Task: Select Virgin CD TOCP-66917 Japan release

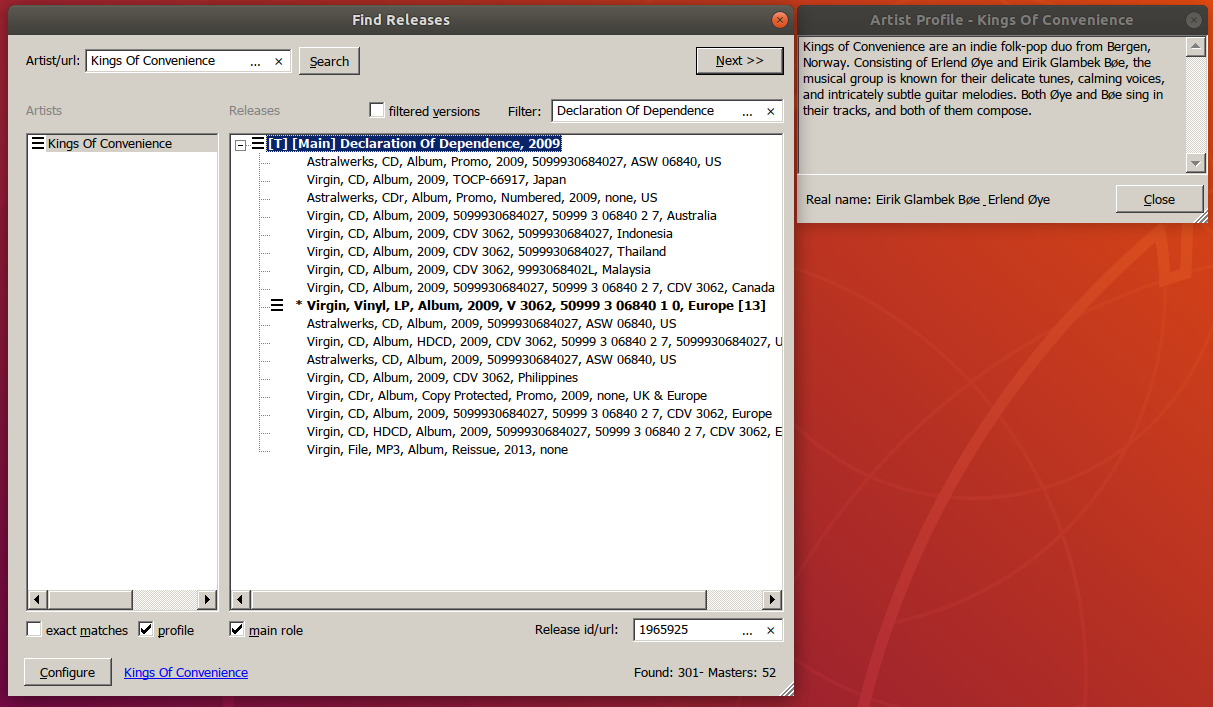Action: coord(436,180)
